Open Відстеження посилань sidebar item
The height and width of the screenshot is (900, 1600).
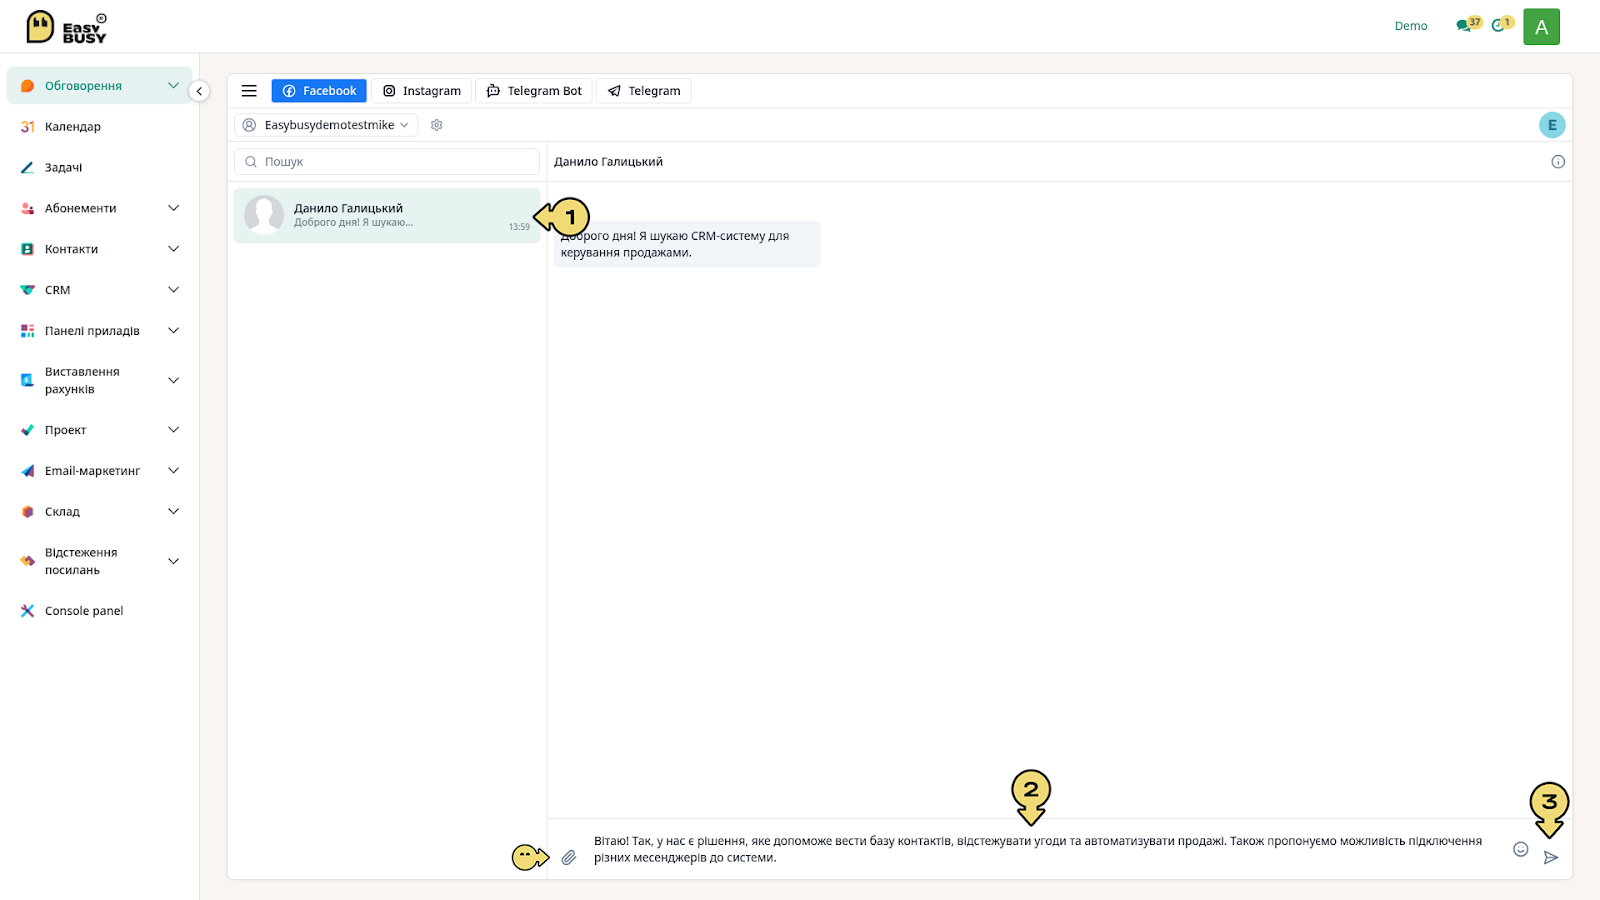[99, 561]
